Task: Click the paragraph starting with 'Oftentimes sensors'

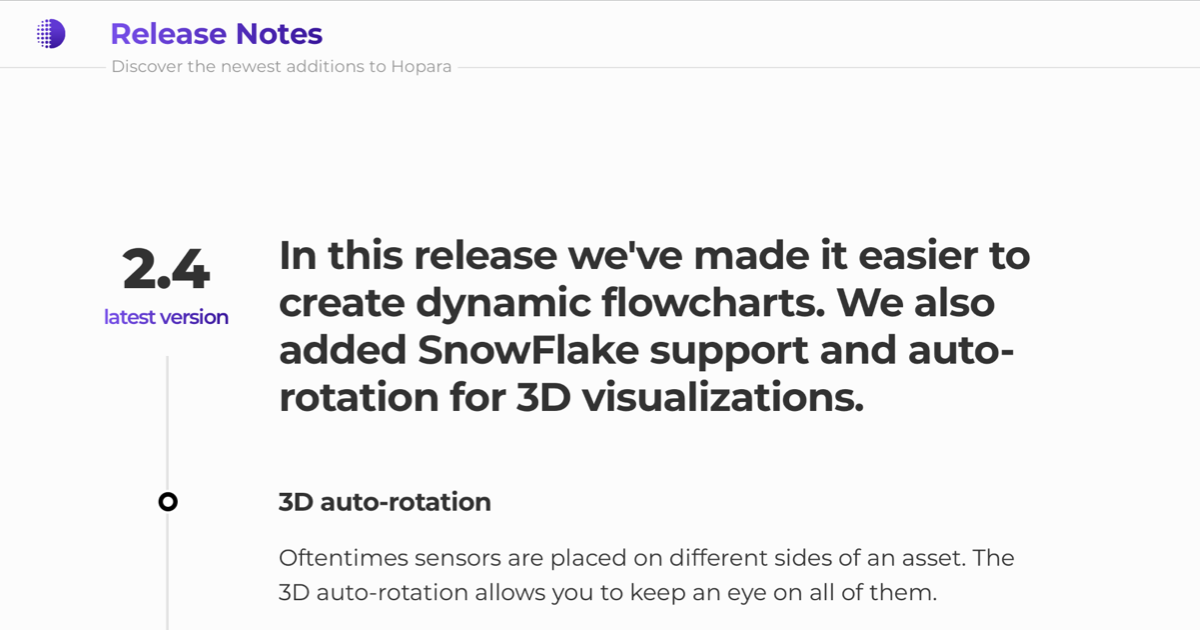Action: point(647,575)
